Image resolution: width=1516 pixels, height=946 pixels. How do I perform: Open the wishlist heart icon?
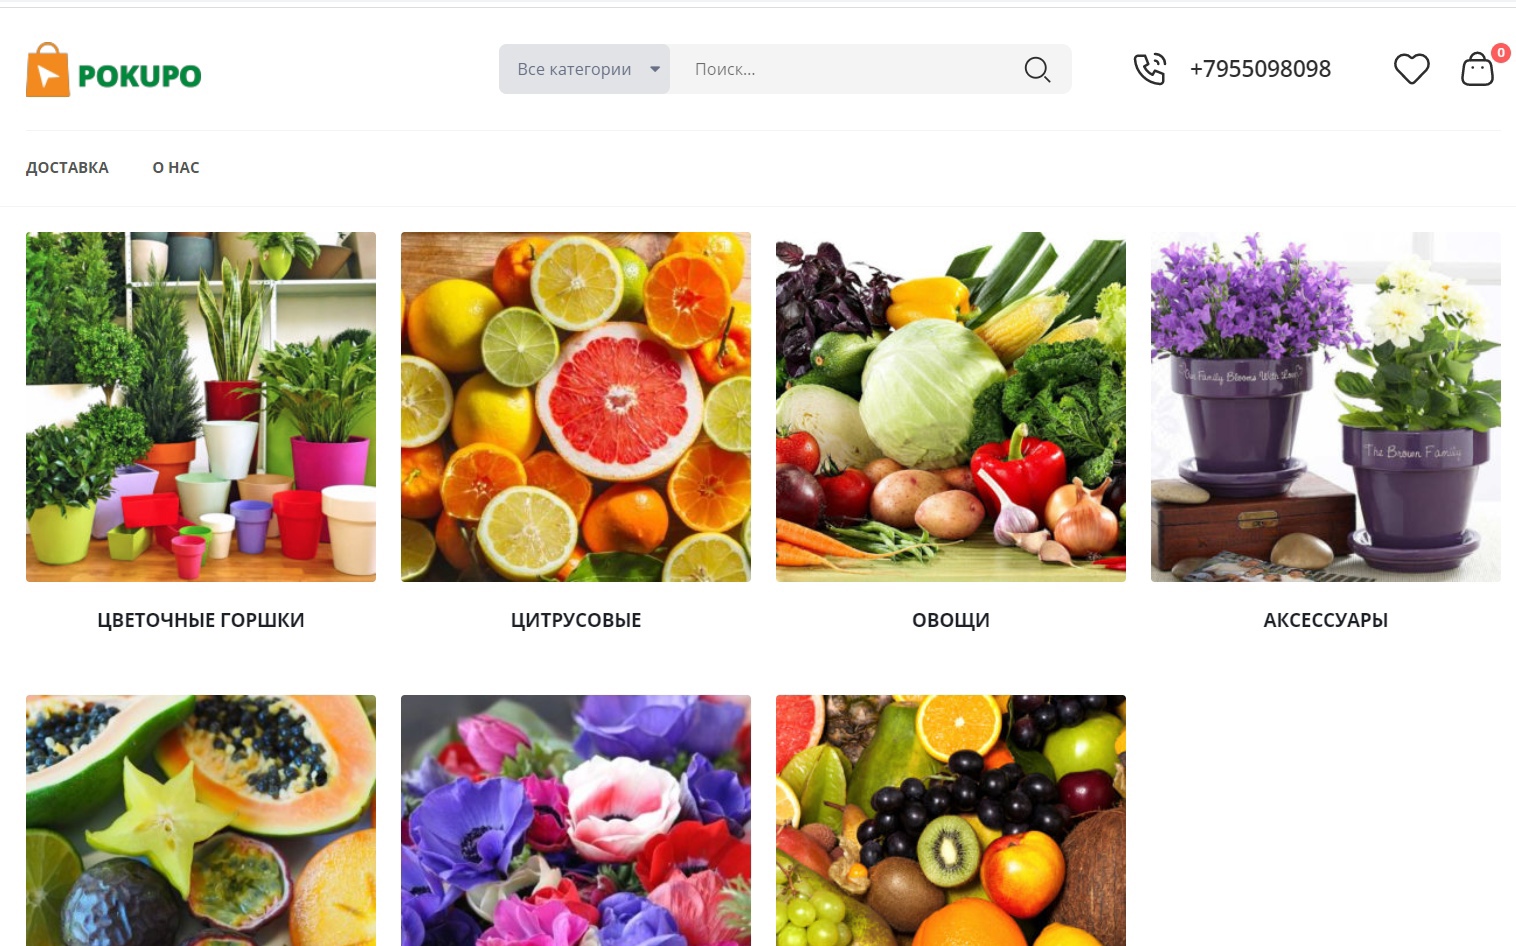pos(1411,69)
